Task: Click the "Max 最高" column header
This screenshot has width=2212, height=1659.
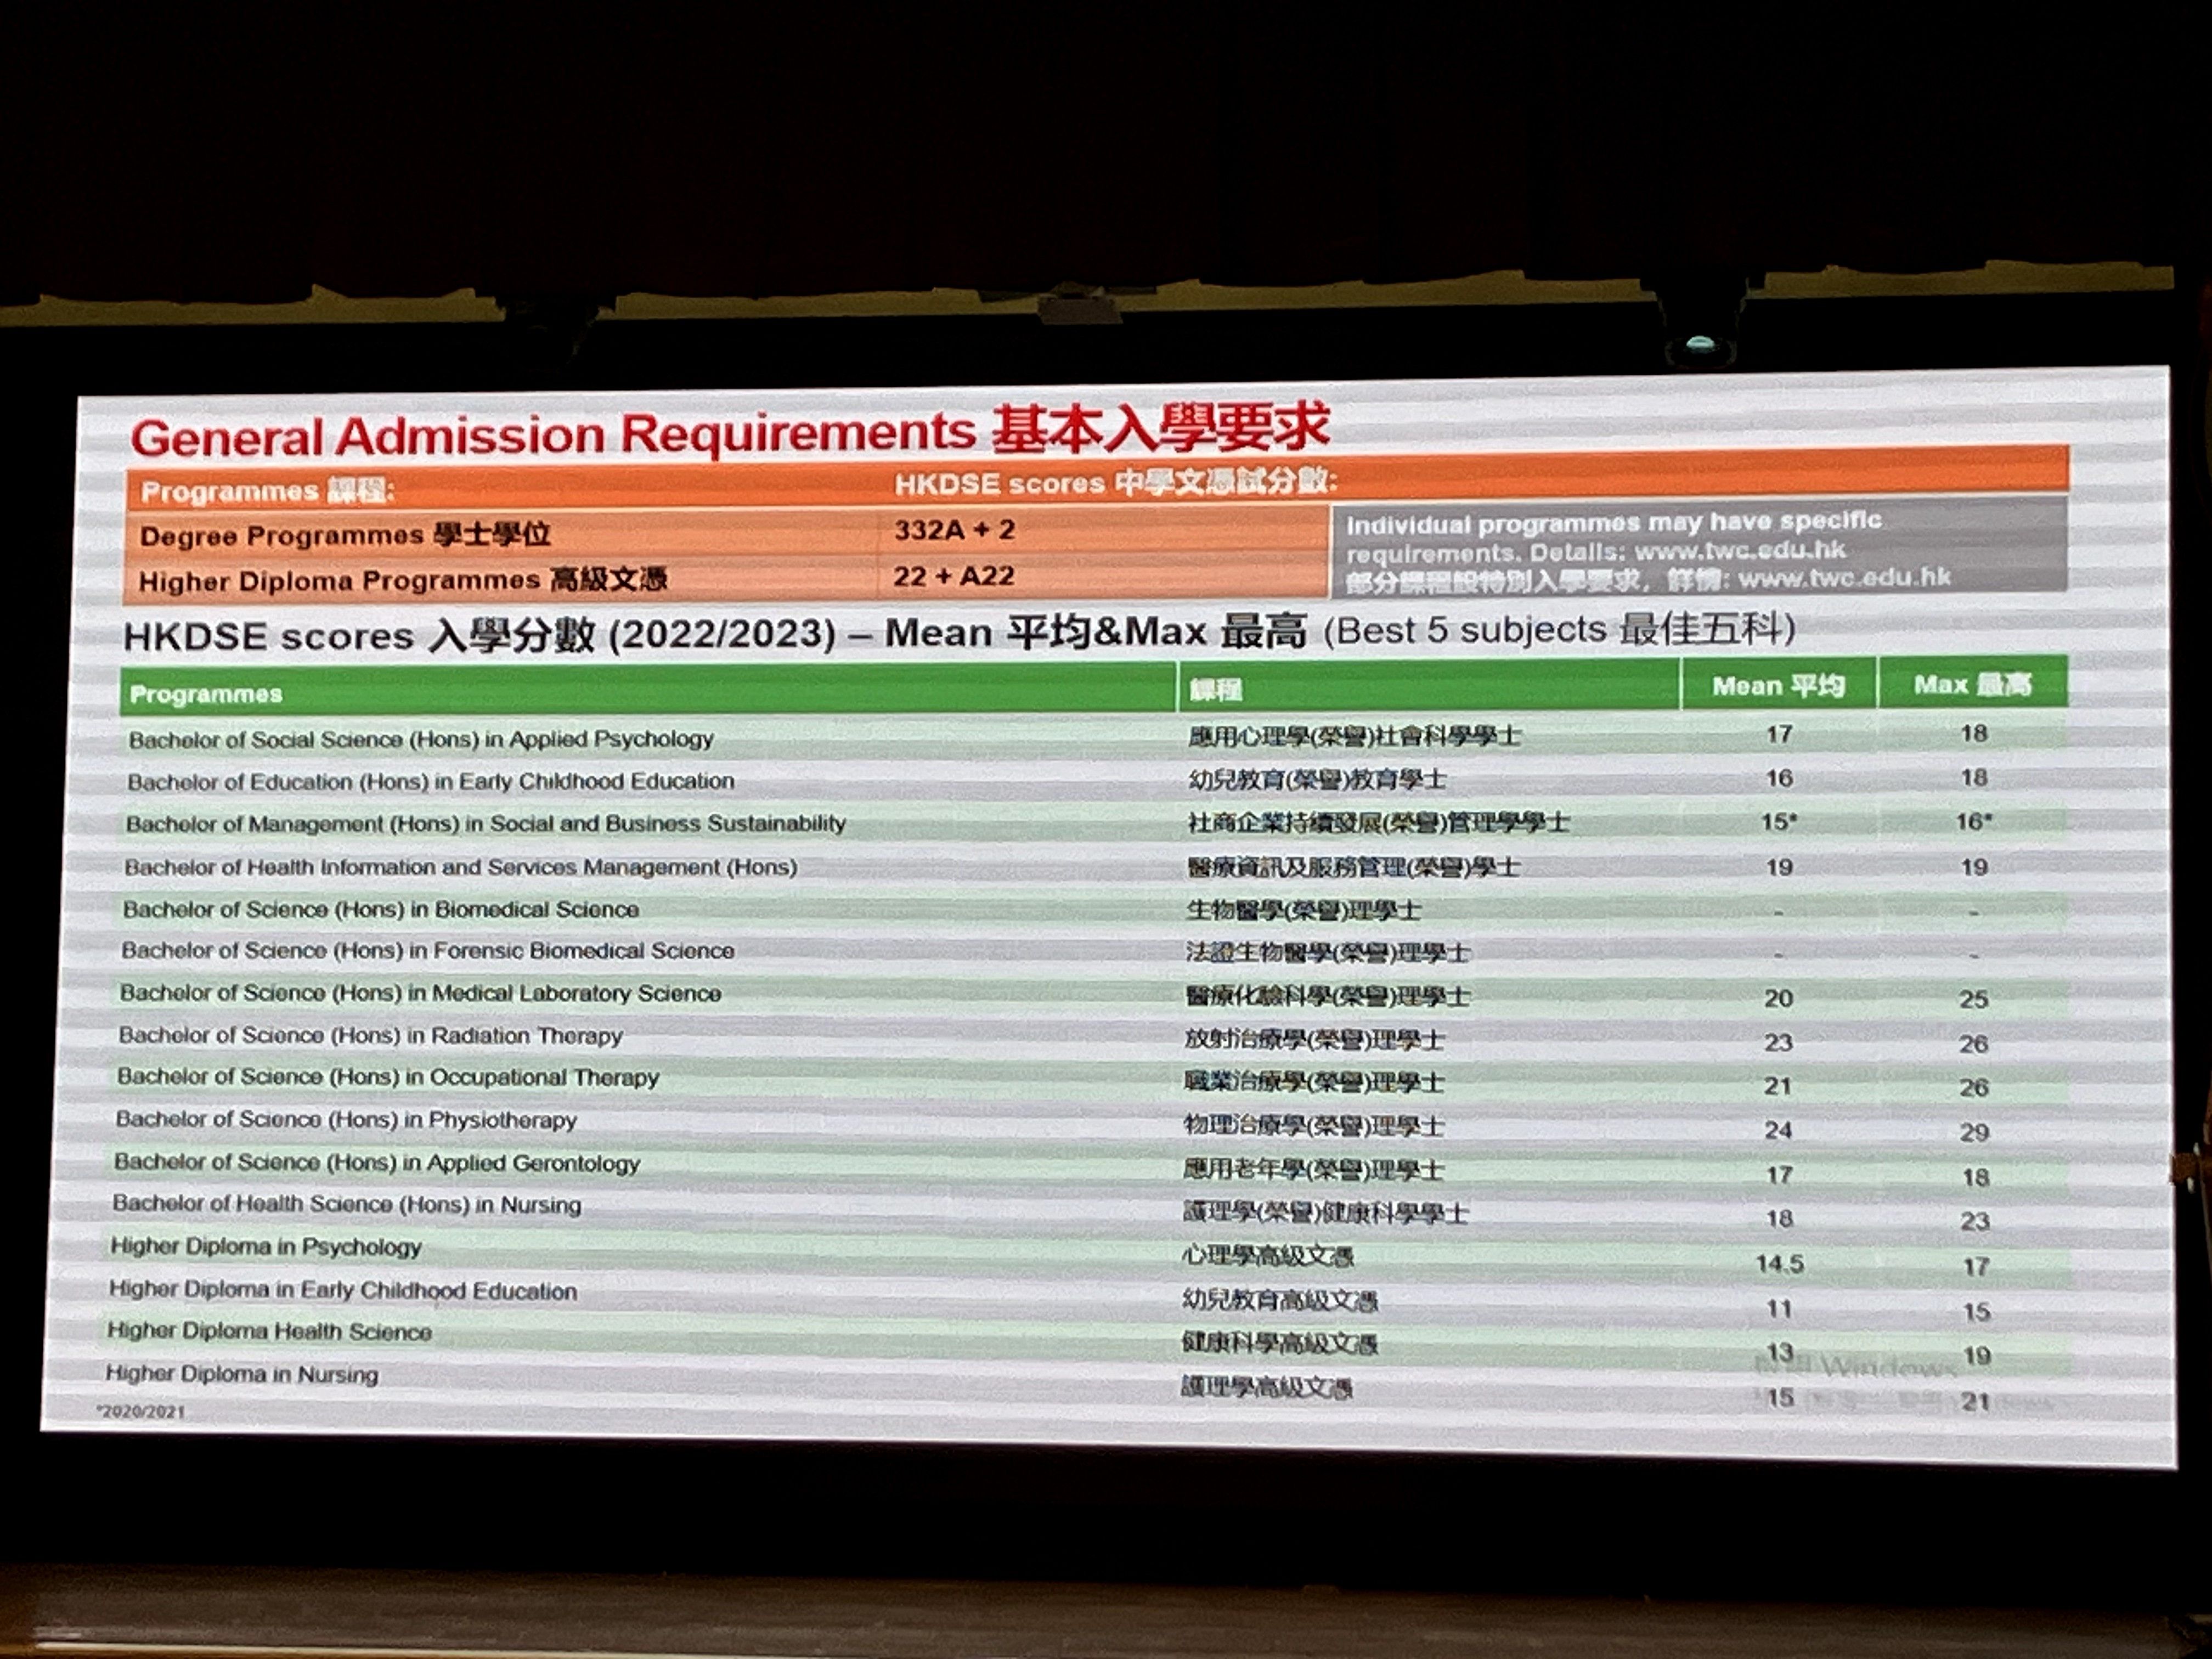Action: coord(1972,685)
